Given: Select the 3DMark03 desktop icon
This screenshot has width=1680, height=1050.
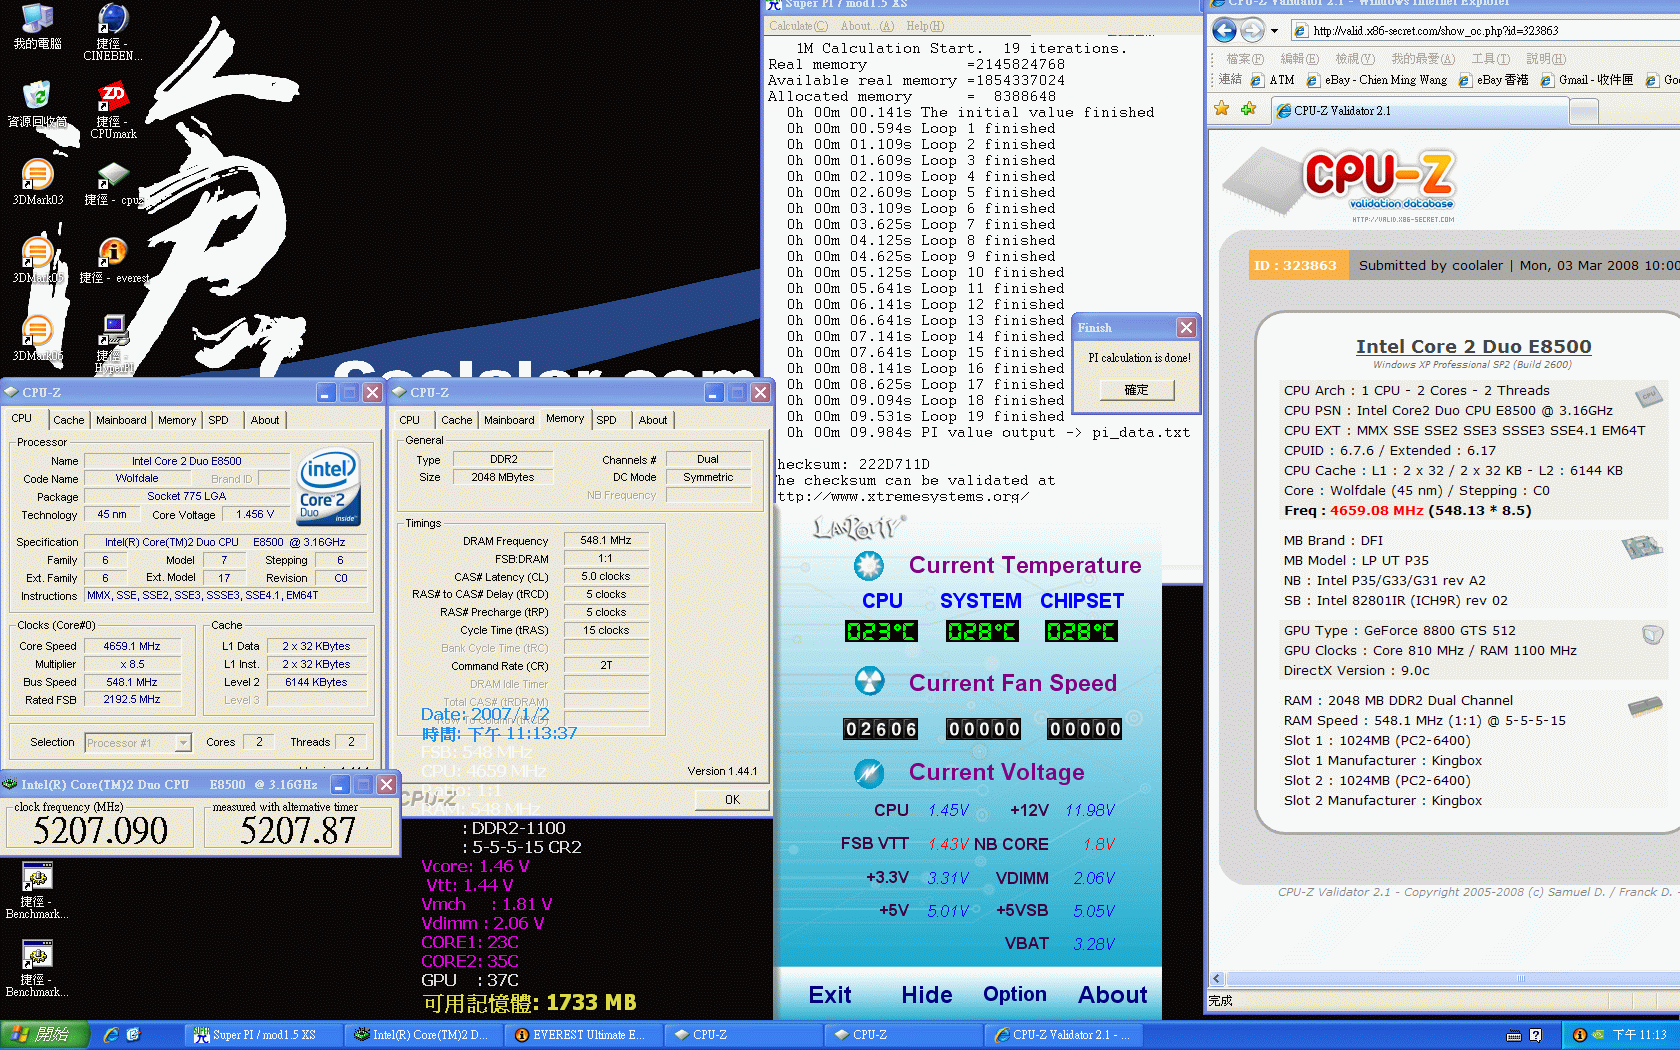Looking at the screenshot, I should (x=37, y=182).
